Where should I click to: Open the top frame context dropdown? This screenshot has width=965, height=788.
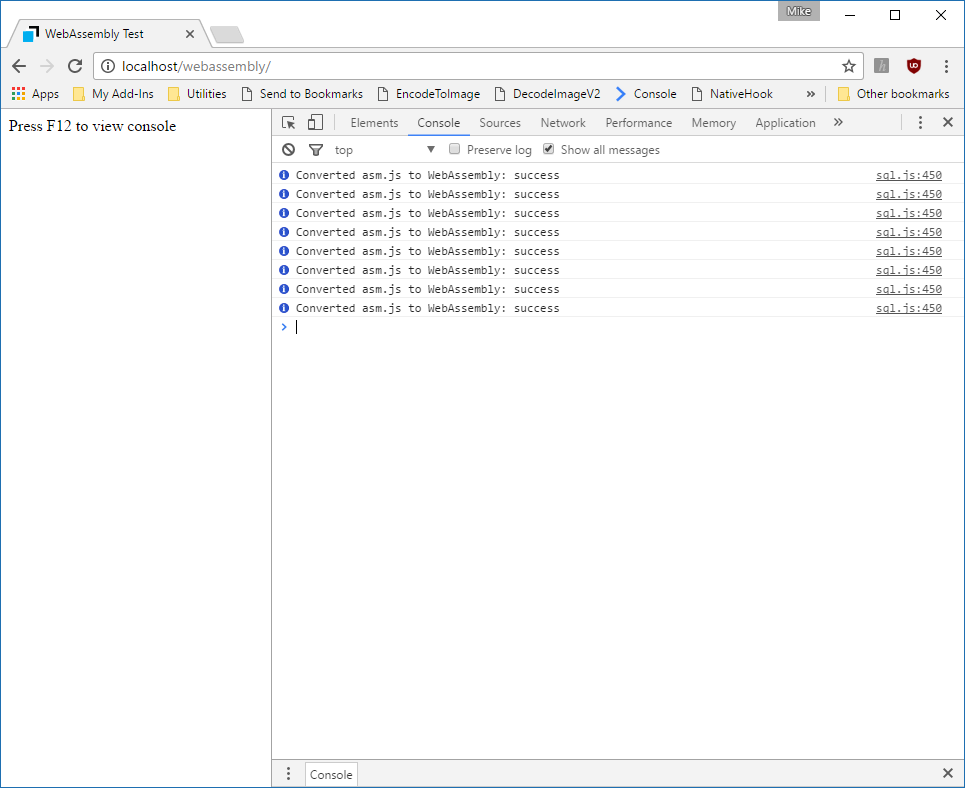[x=385, y=149]
